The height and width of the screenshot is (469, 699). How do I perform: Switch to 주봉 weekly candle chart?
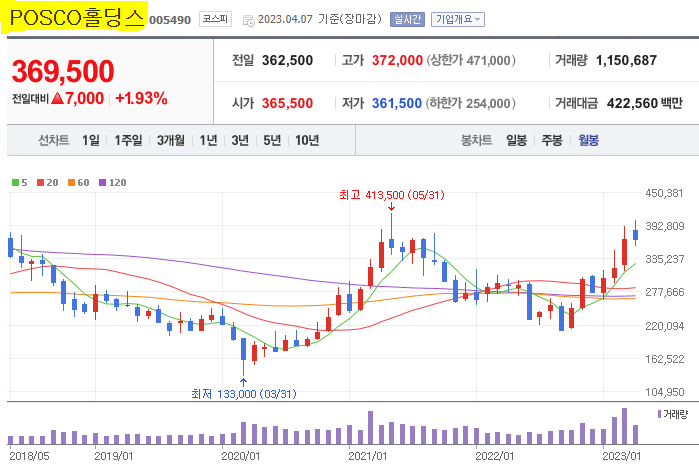(552, 140)
